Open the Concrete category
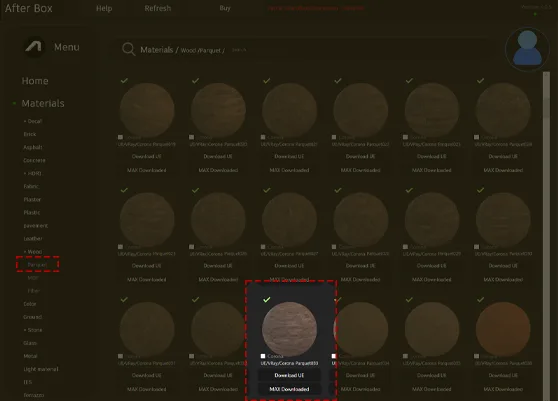Viewport: 558px width, 401px height. 34,160
